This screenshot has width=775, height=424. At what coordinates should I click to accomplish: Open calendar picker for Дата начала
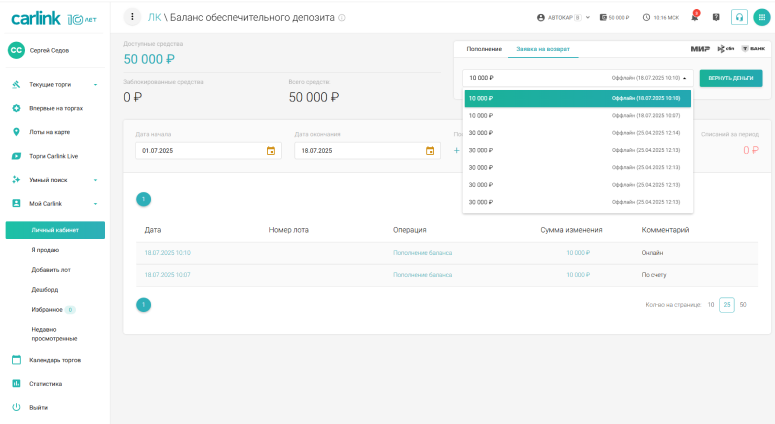(x=270, y=151)
